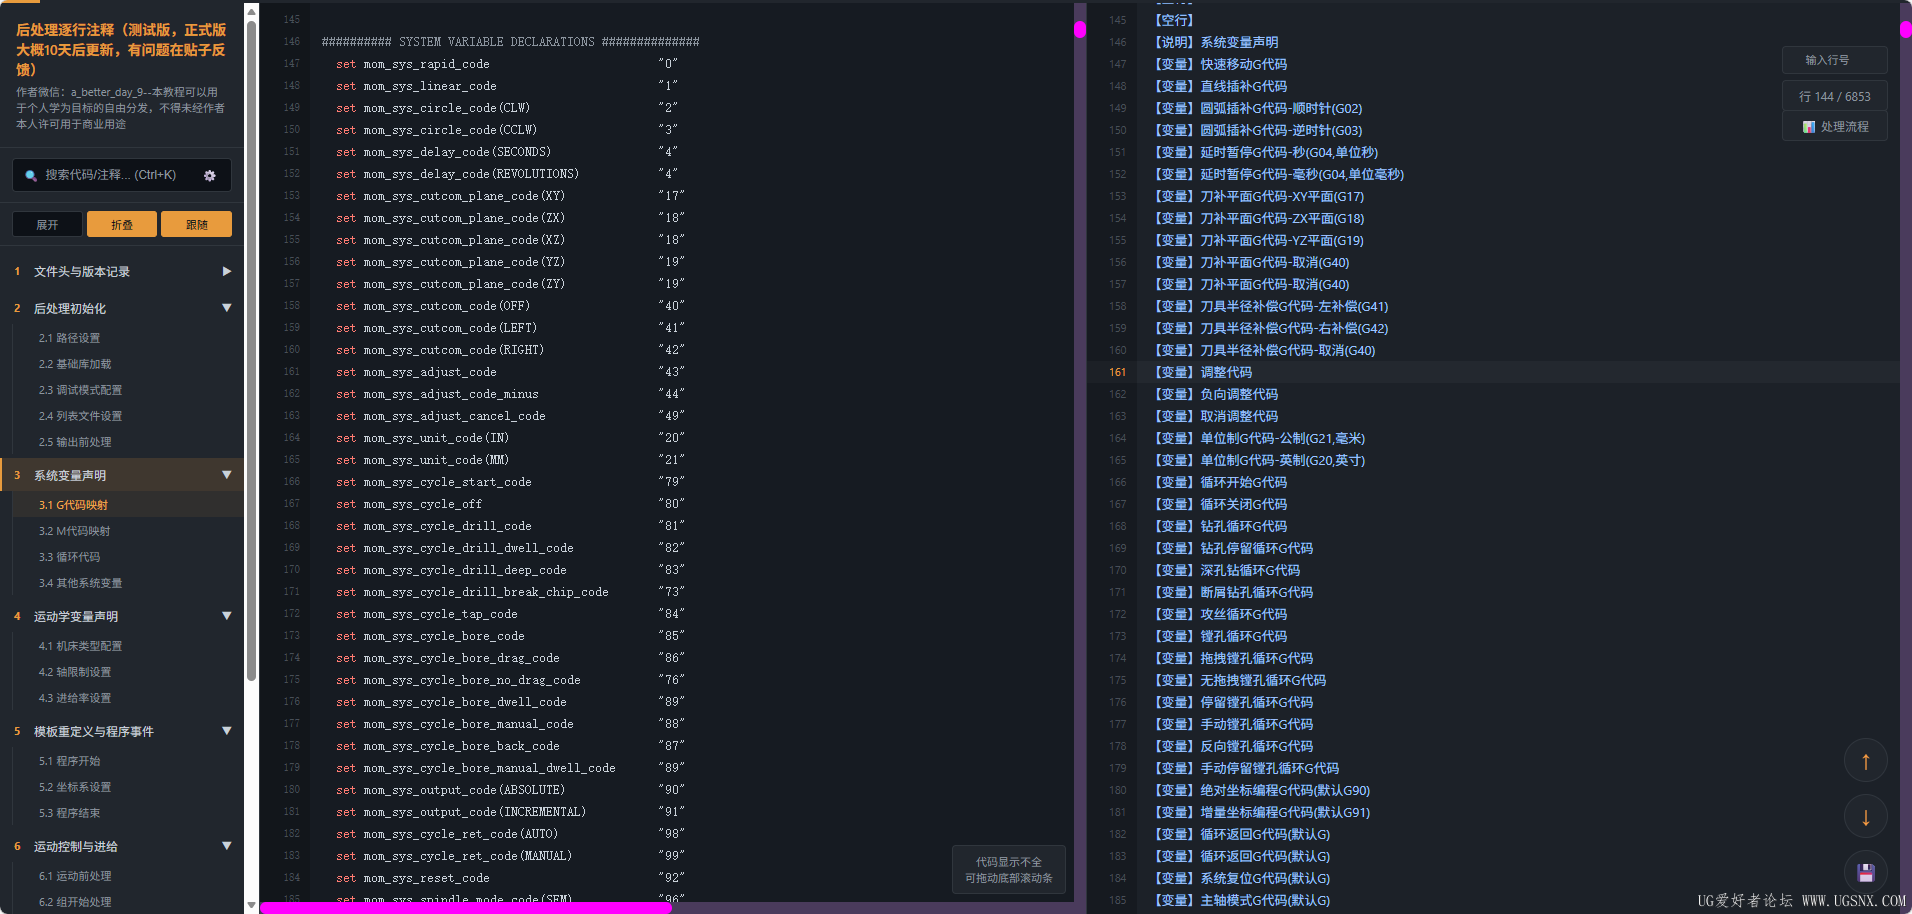Collapse section 5 模板重定义与程序事件
This screenshot has width=1912, height=914.
coord(227,731)
